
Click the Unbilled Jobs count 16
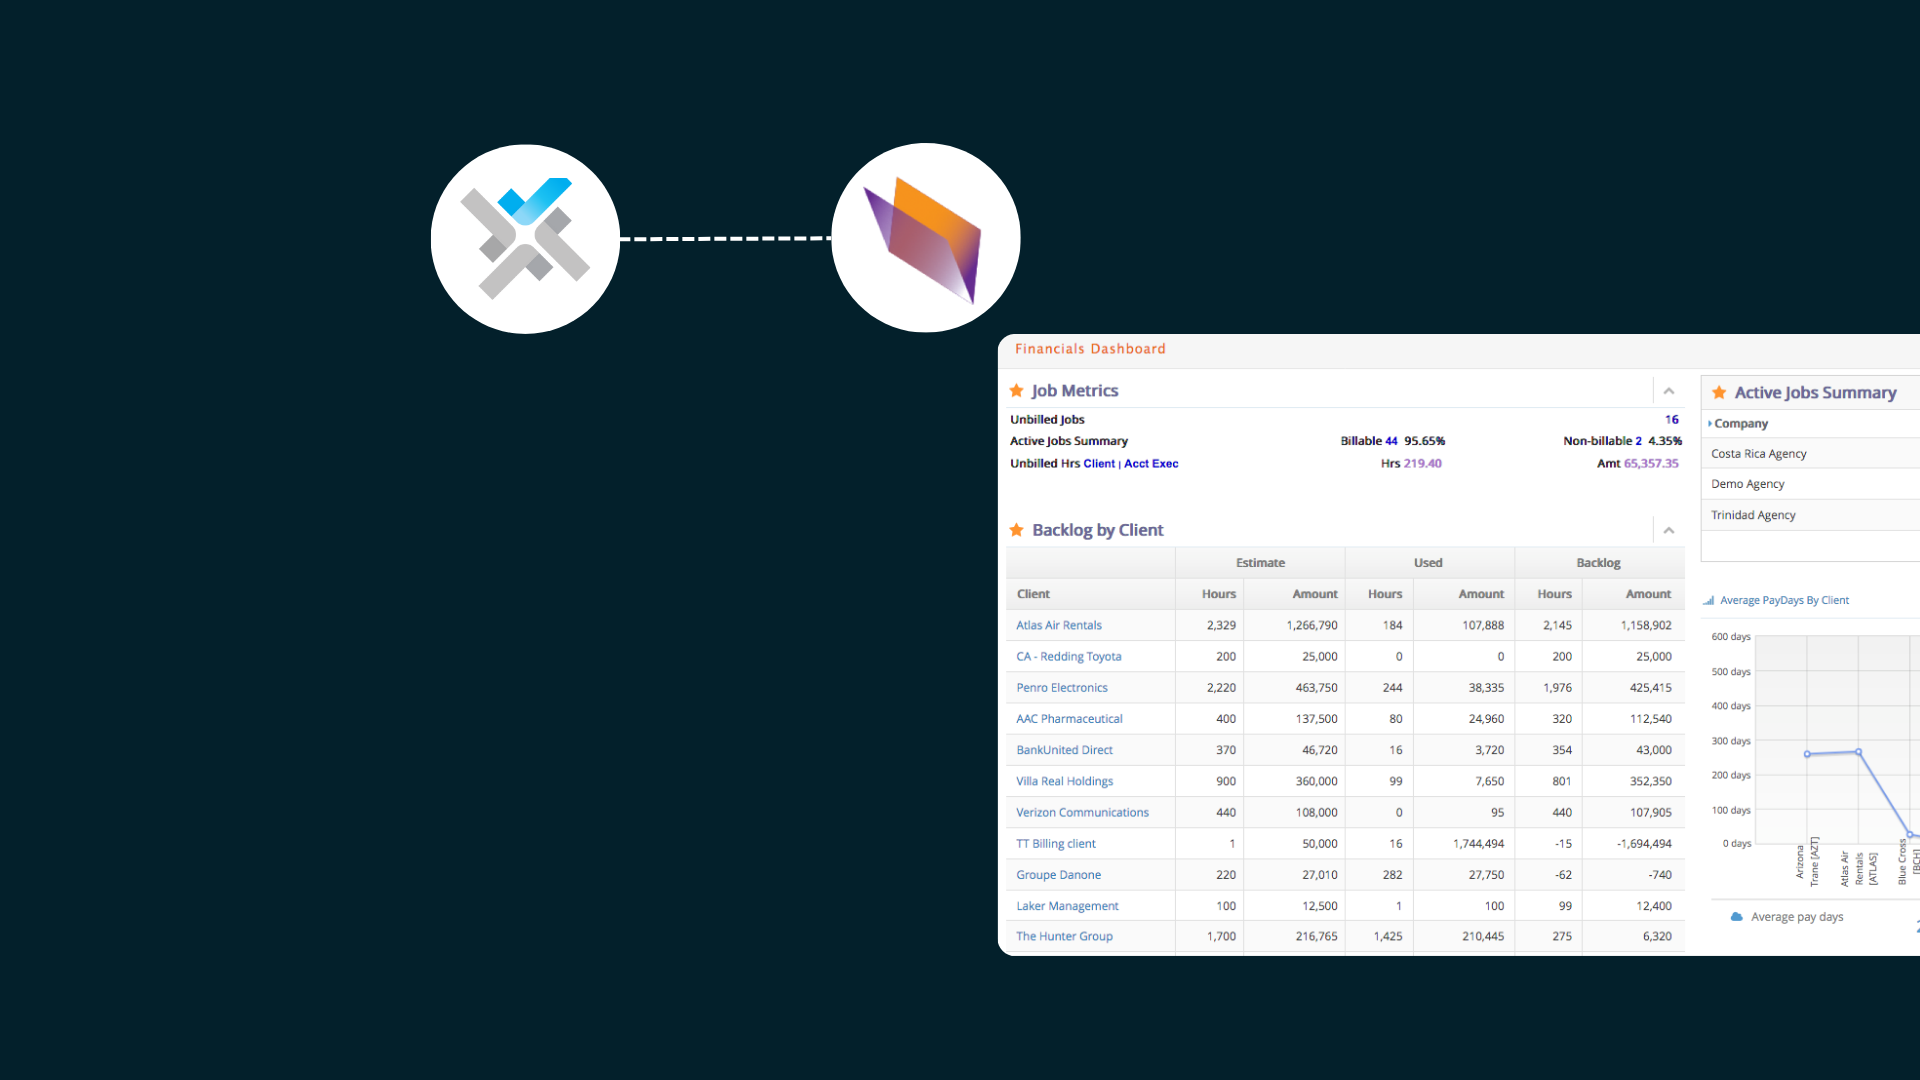pos(1672,419)
